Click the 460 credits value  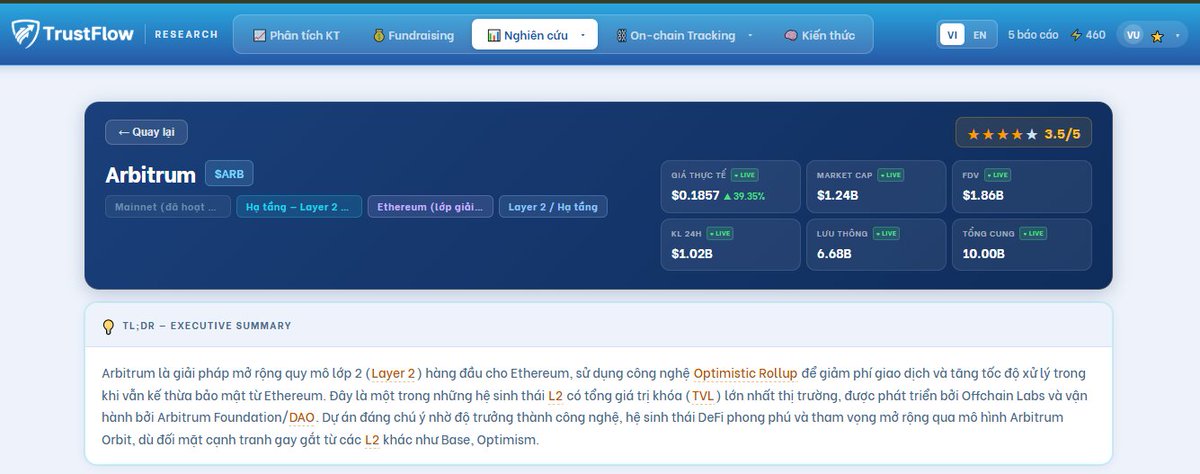tap(1096, 35)
